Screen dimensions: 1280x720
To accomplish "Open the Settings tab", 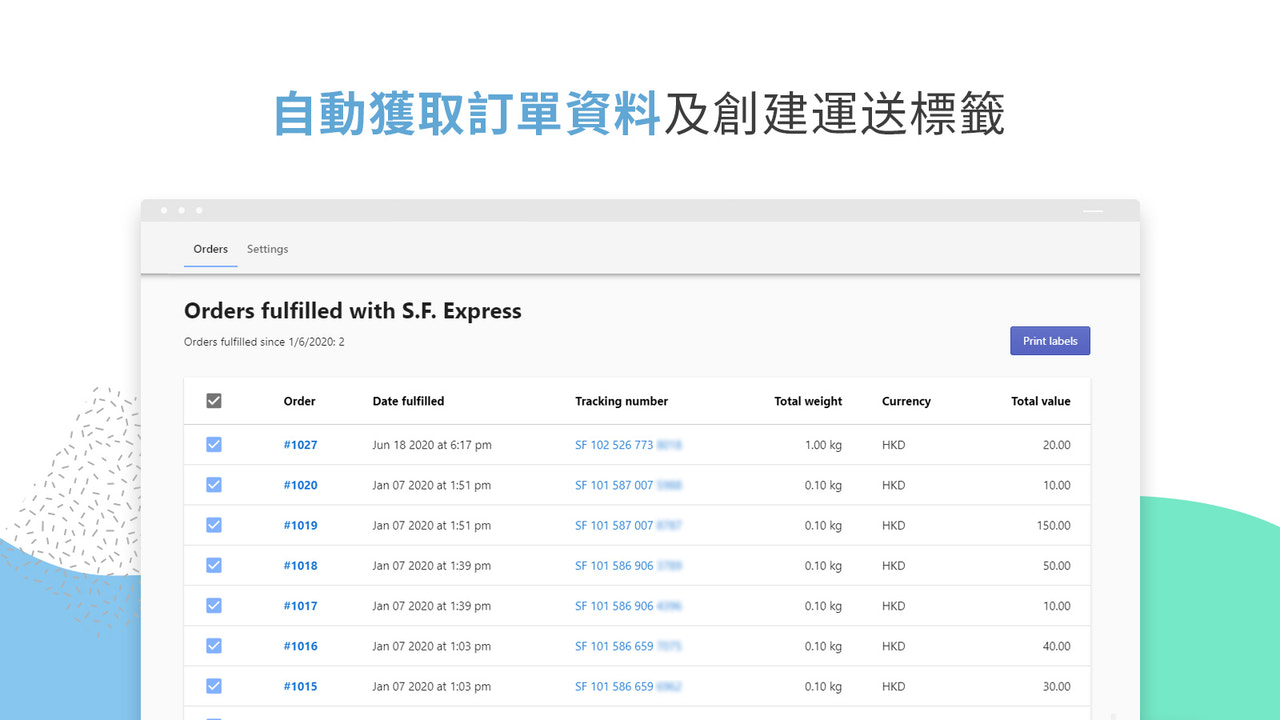I will tap(268, 249).
